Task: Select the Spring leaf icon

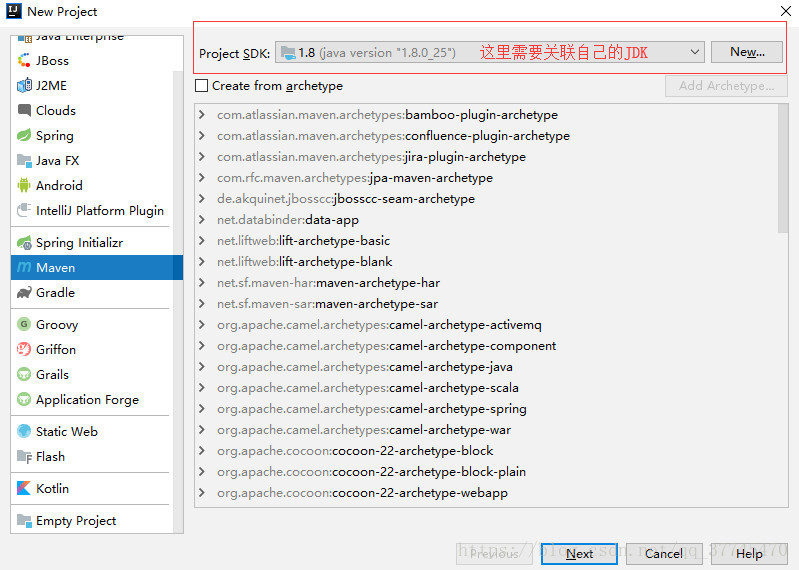Action: pos(23,135)
